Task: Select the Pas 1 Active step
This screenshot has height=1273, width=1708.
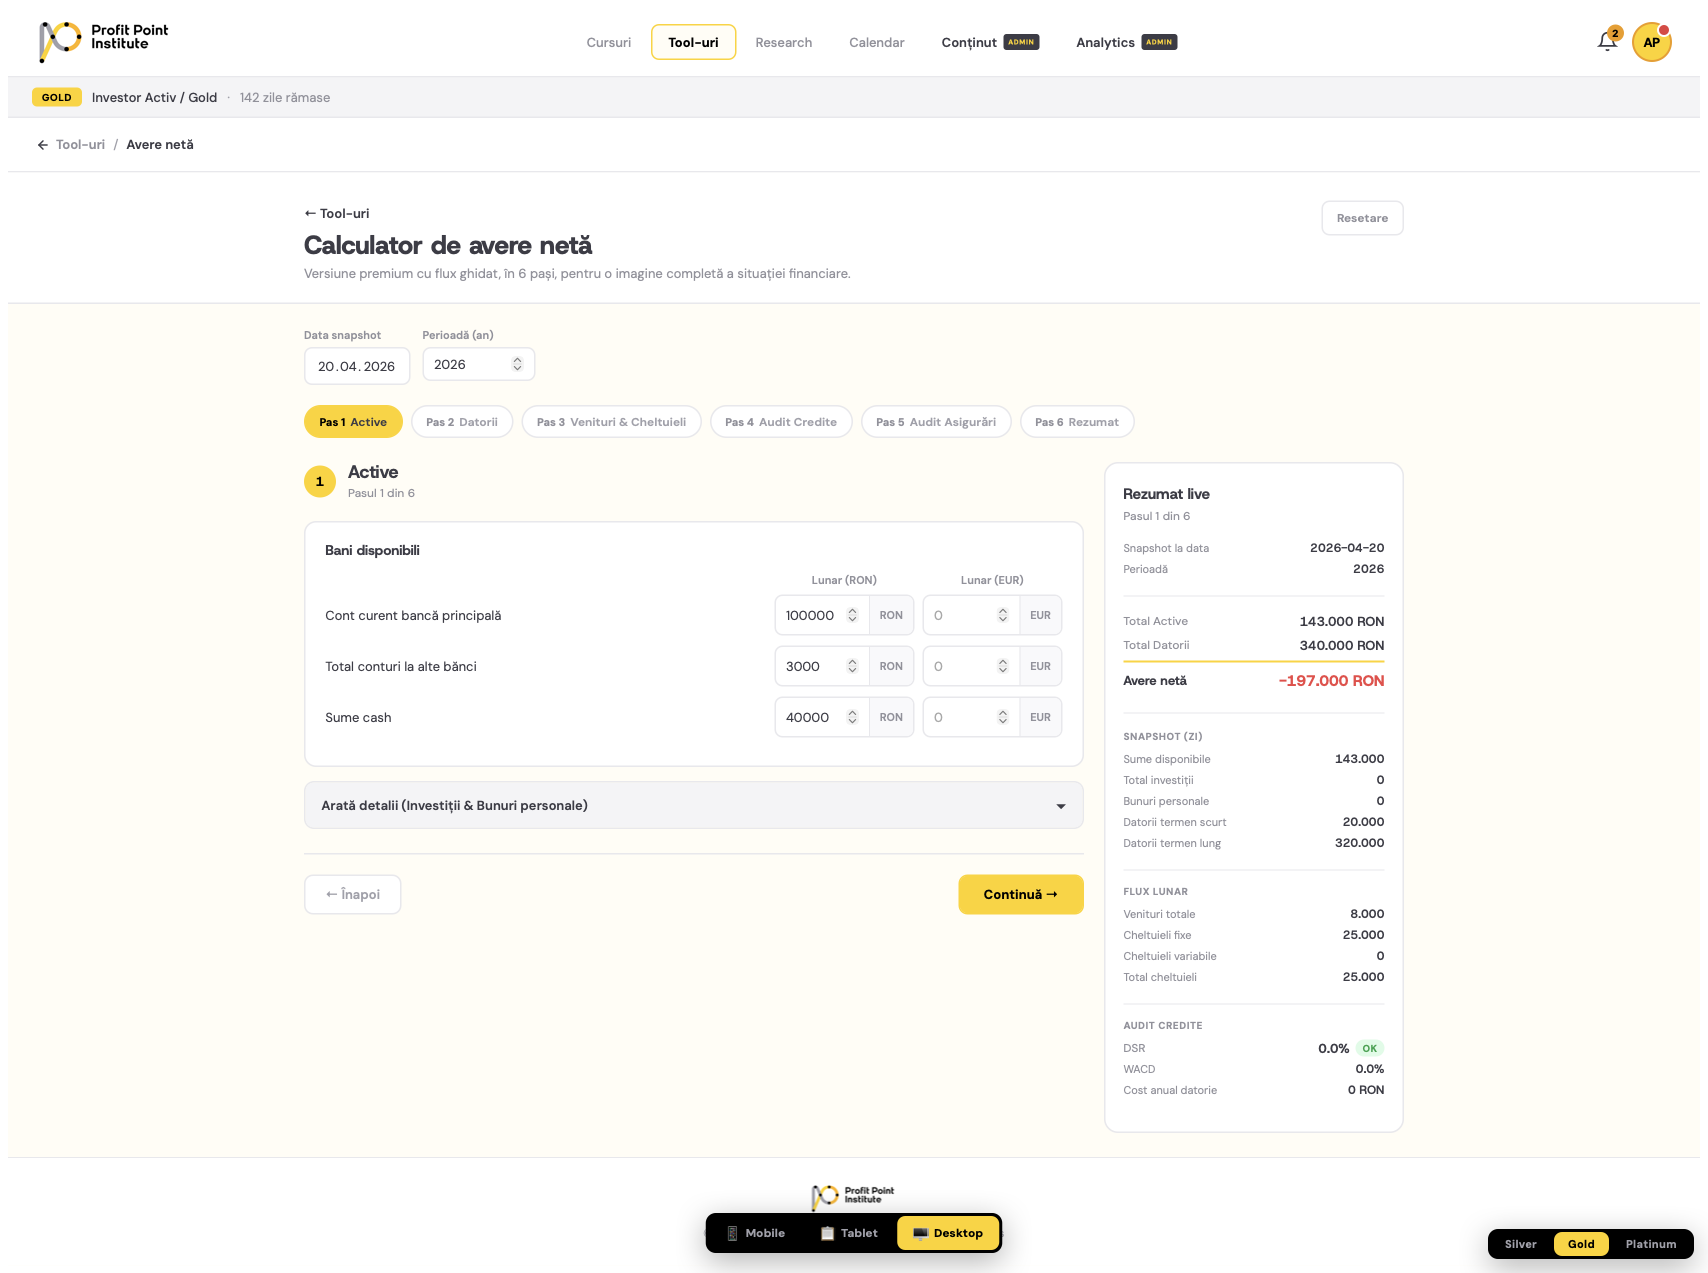Action: click(x=353, y=422)
